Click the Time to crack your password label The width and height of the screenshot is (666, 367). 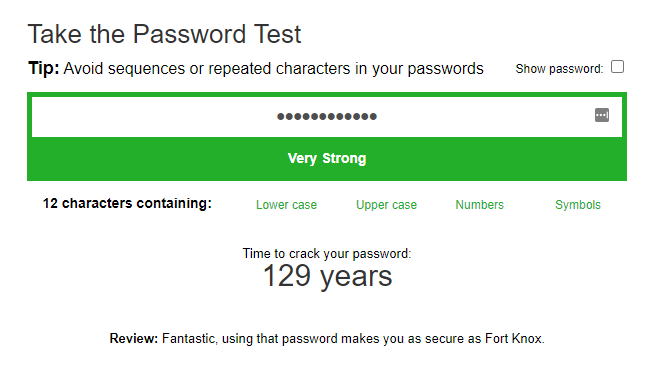[327, 254]
